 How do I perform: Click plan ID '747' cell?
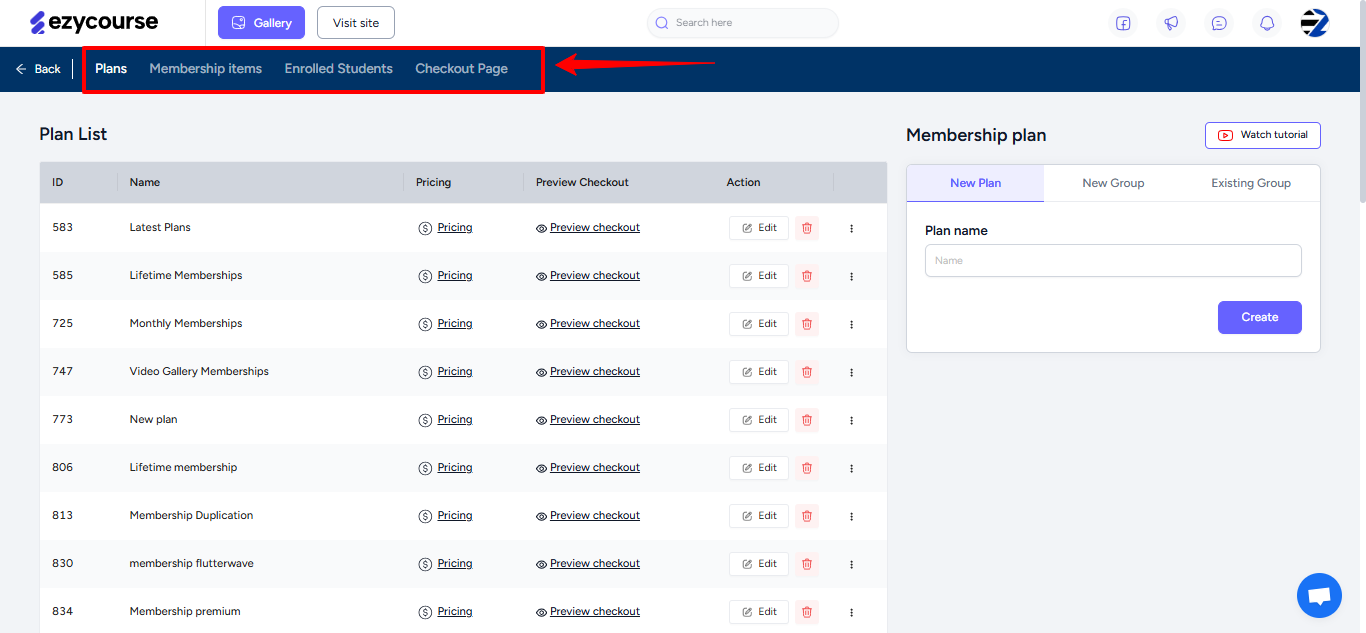point(63,372)
